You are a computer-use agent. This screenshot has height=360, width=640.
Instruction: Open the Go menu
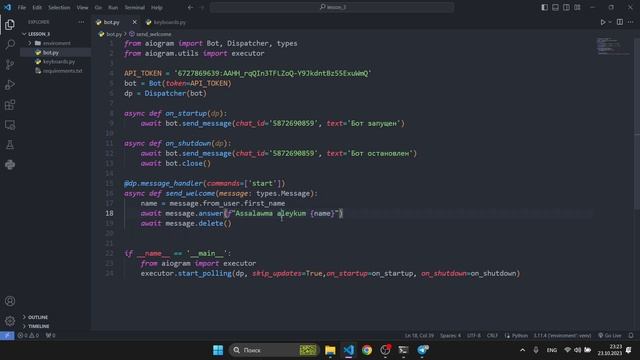pos(98,7)
